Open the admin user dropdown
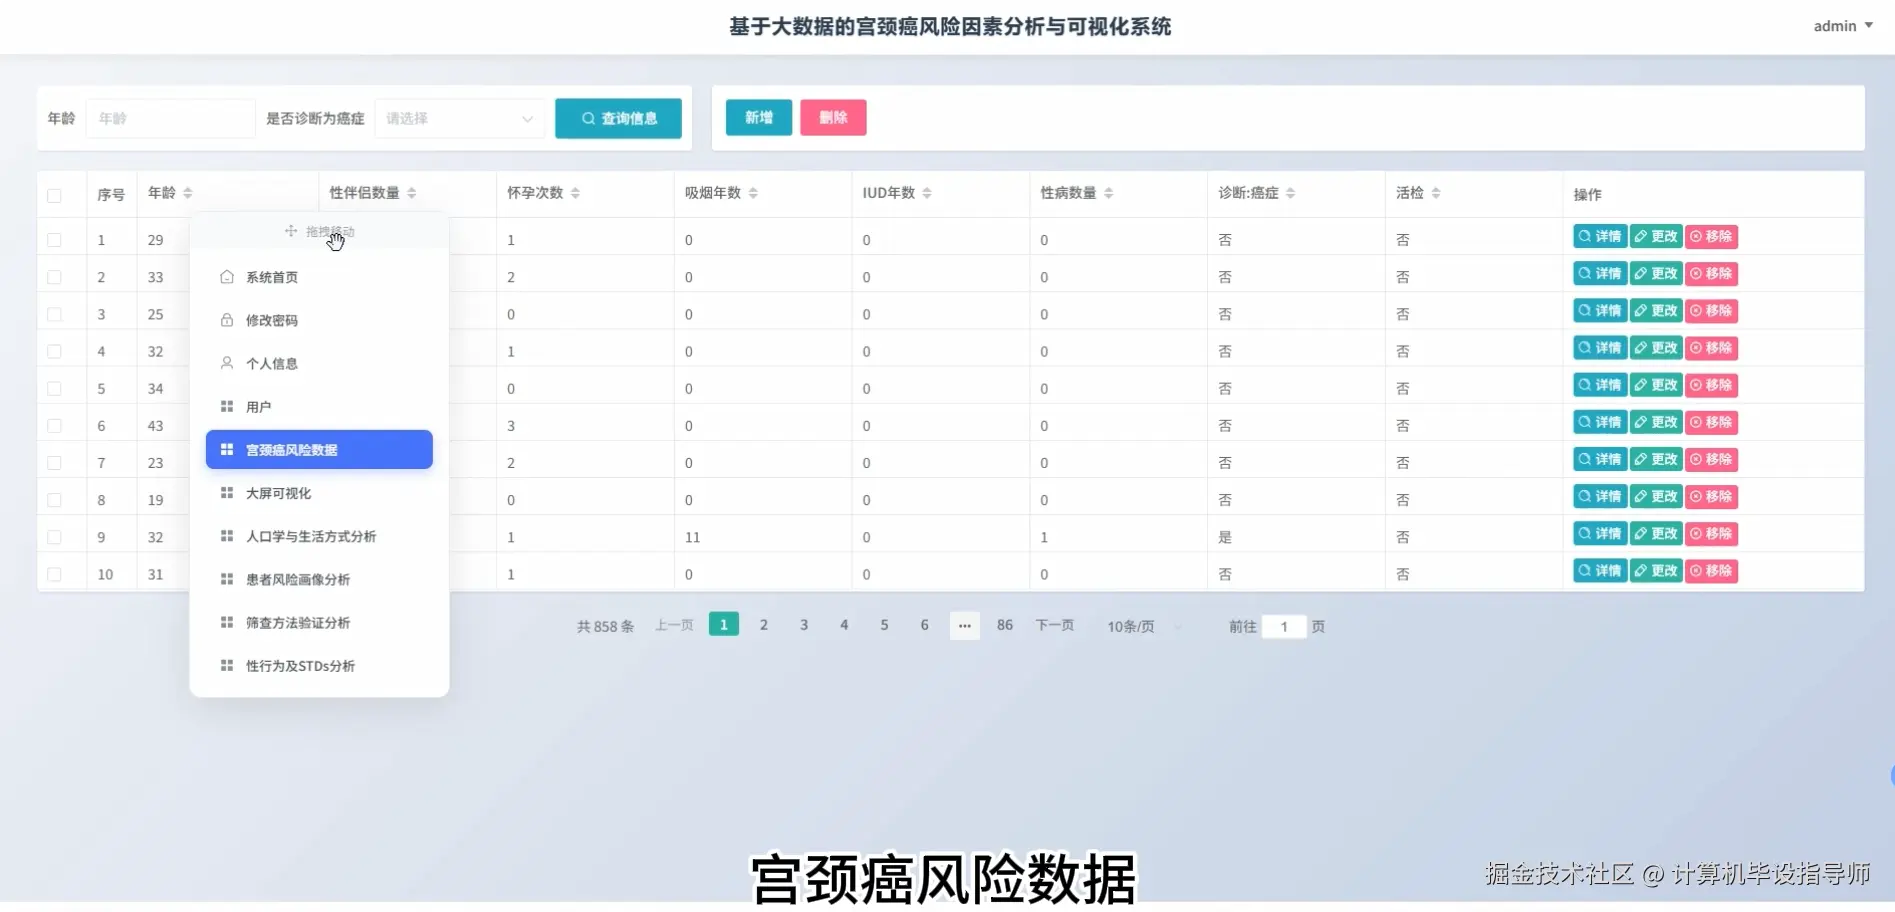1895x912 pixels. click(x=1843, y=26)
